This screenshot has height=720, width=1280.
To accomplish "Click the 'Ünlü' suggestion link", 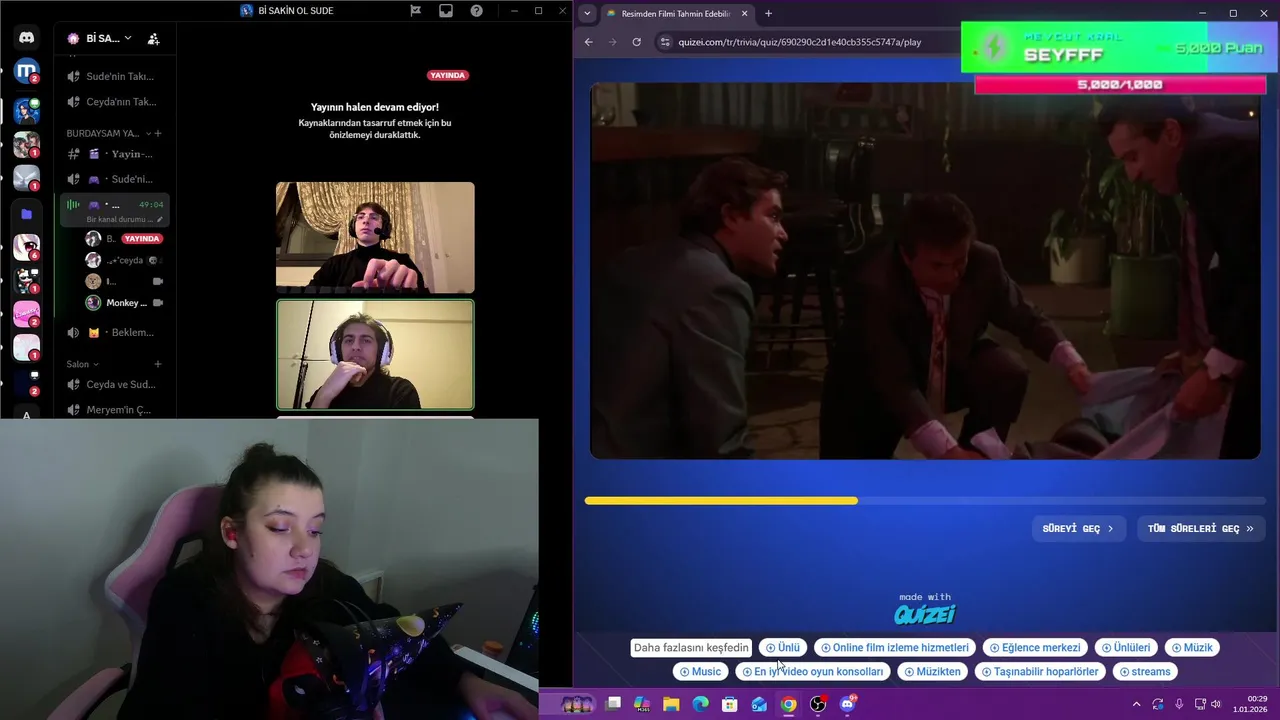I will [x=782, y=648].
